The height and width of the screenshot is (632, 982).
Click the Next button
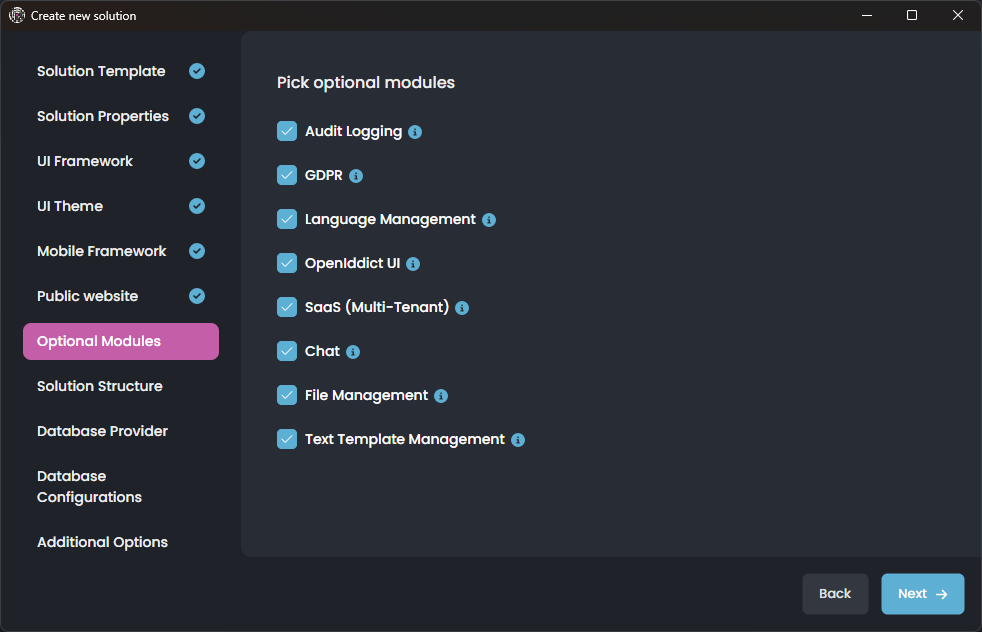tap(922, 594)
